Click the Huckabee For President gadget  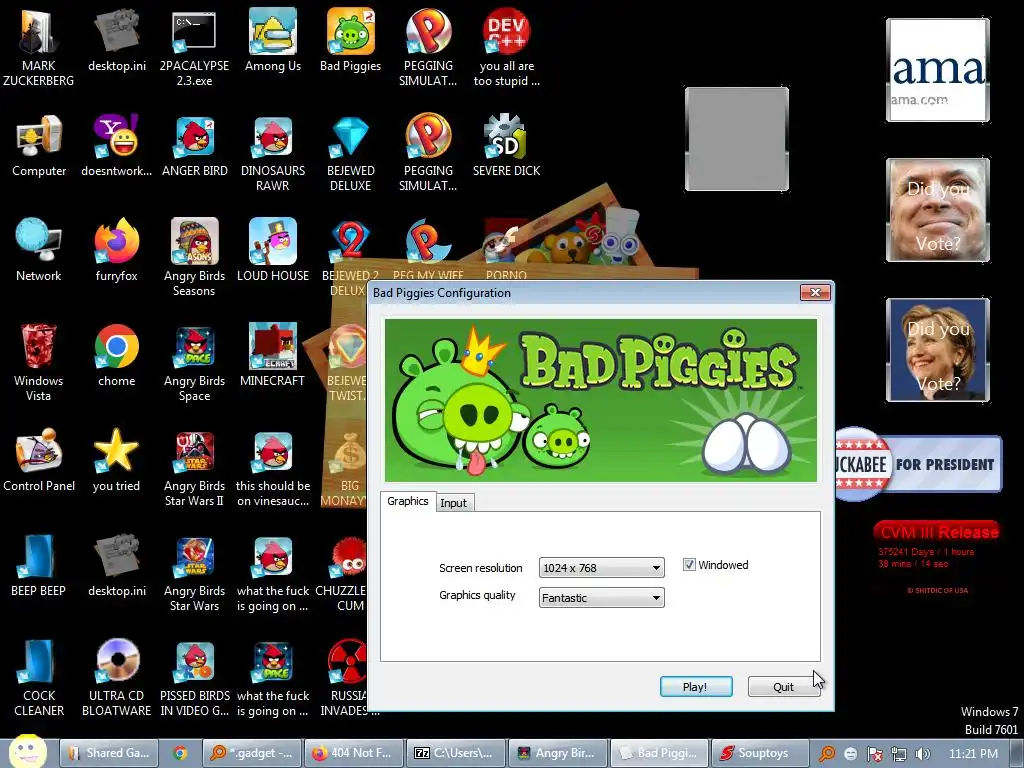pyautogui.click(x=918, y=464)
